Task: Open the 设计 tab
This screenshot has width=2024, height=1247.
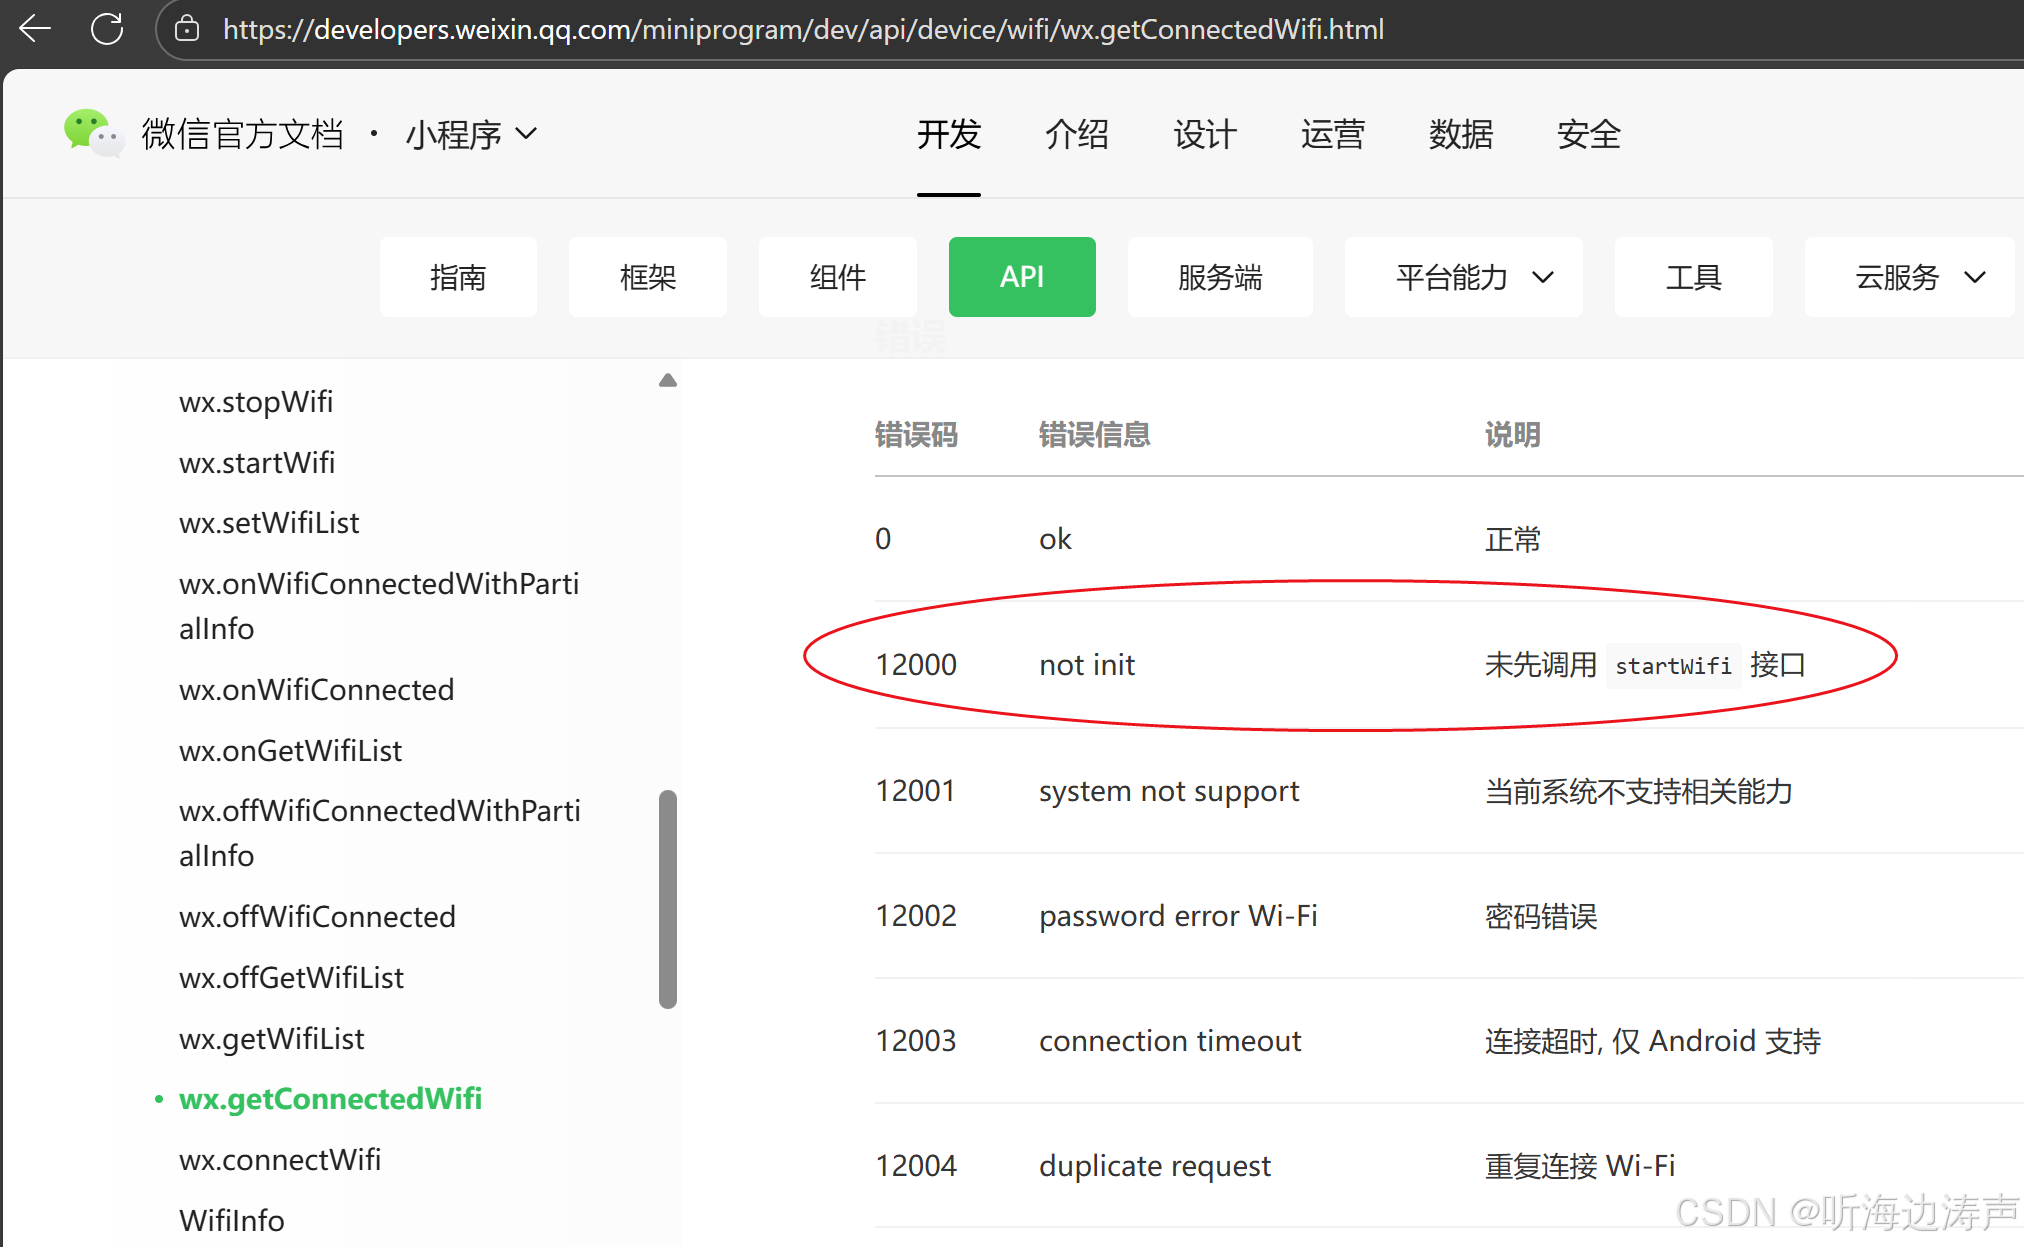Action: tap(1205, 134)
